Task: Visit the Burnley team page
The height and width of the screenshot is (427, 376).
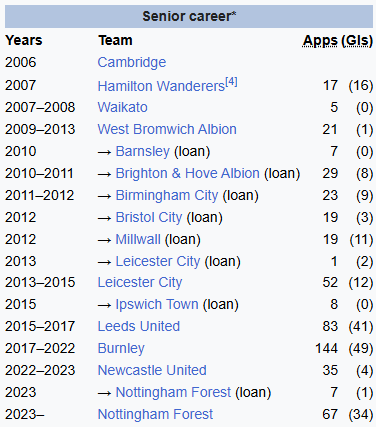Action: pos(121,349)
